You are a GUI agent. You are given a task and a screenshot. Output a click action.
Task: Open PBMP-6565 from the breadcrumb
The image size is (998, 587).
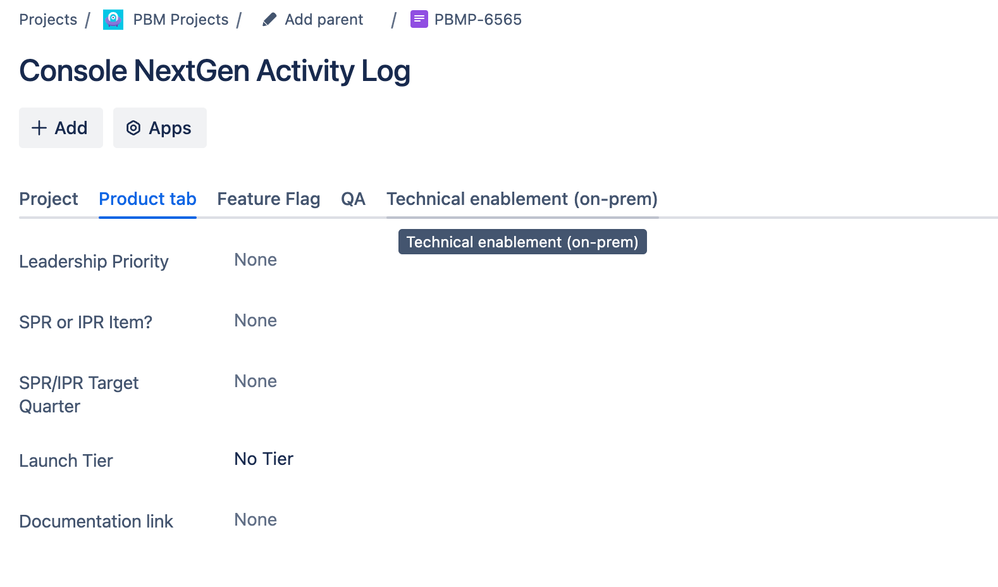tap(477, 18)
